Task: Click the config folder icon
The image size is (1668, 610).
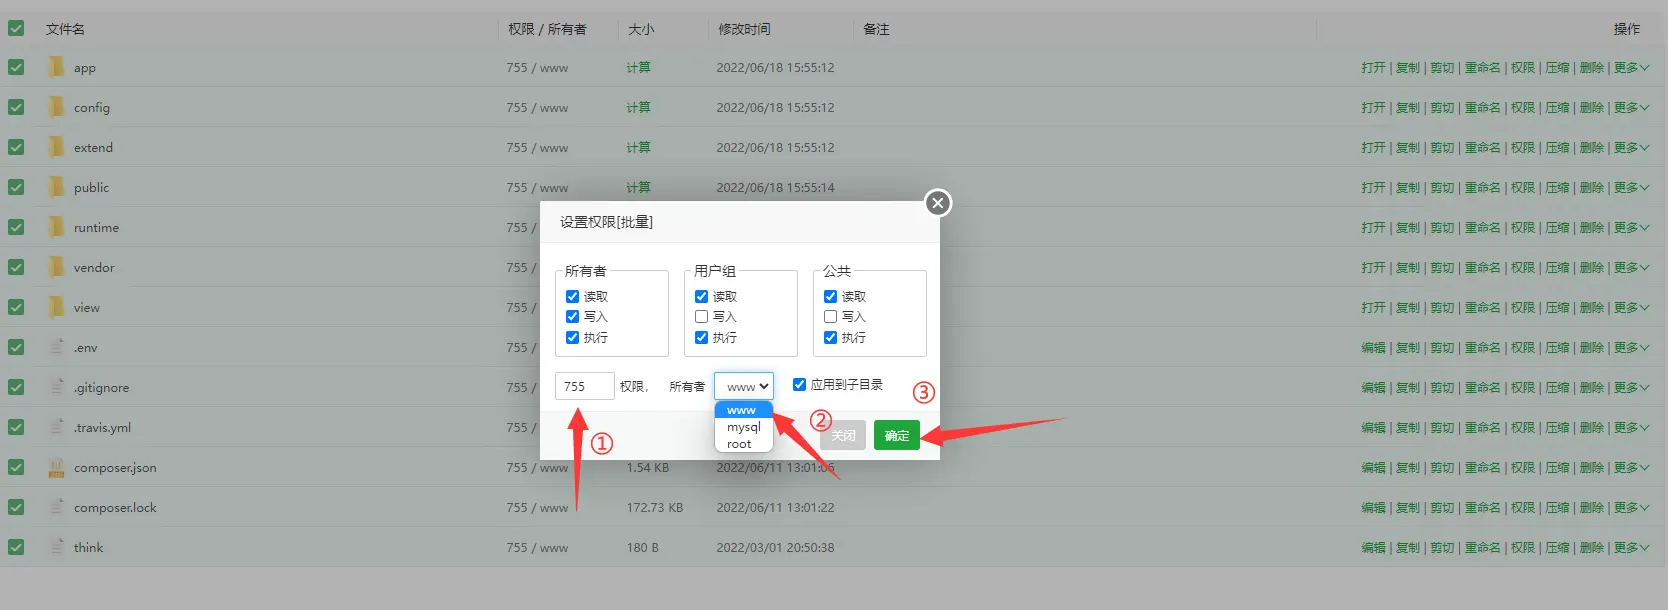Action: (56, 108)
